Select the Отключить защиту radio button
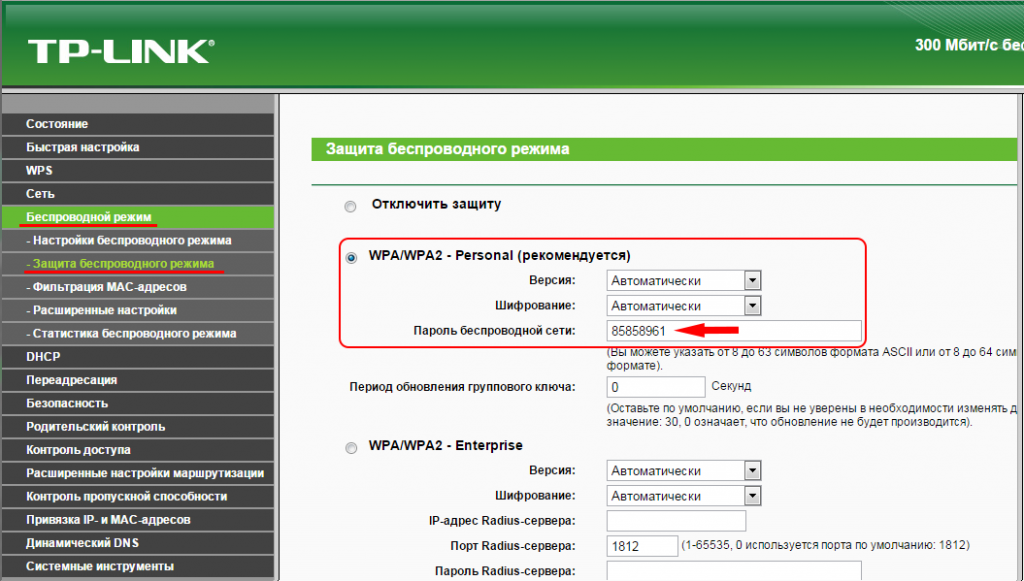Screen dimensions: 1024x581 point(351,206)
